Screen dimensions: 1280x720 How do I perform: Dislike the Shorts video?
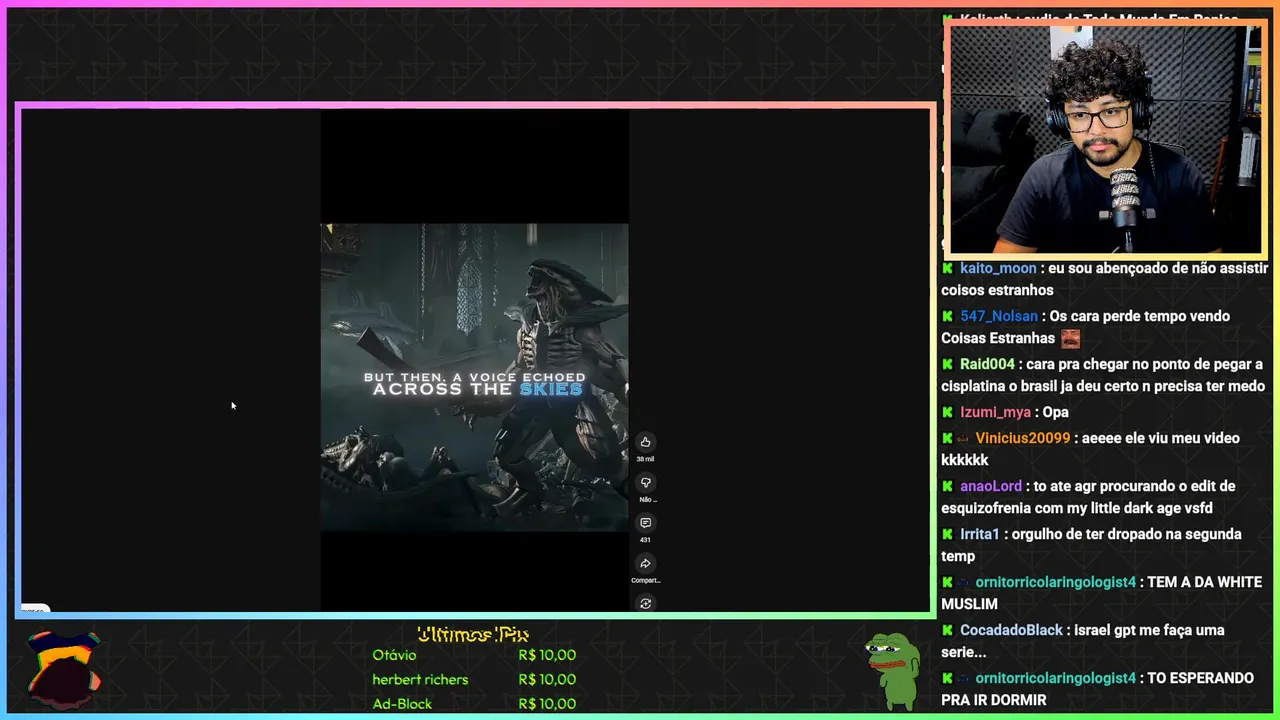645,482
